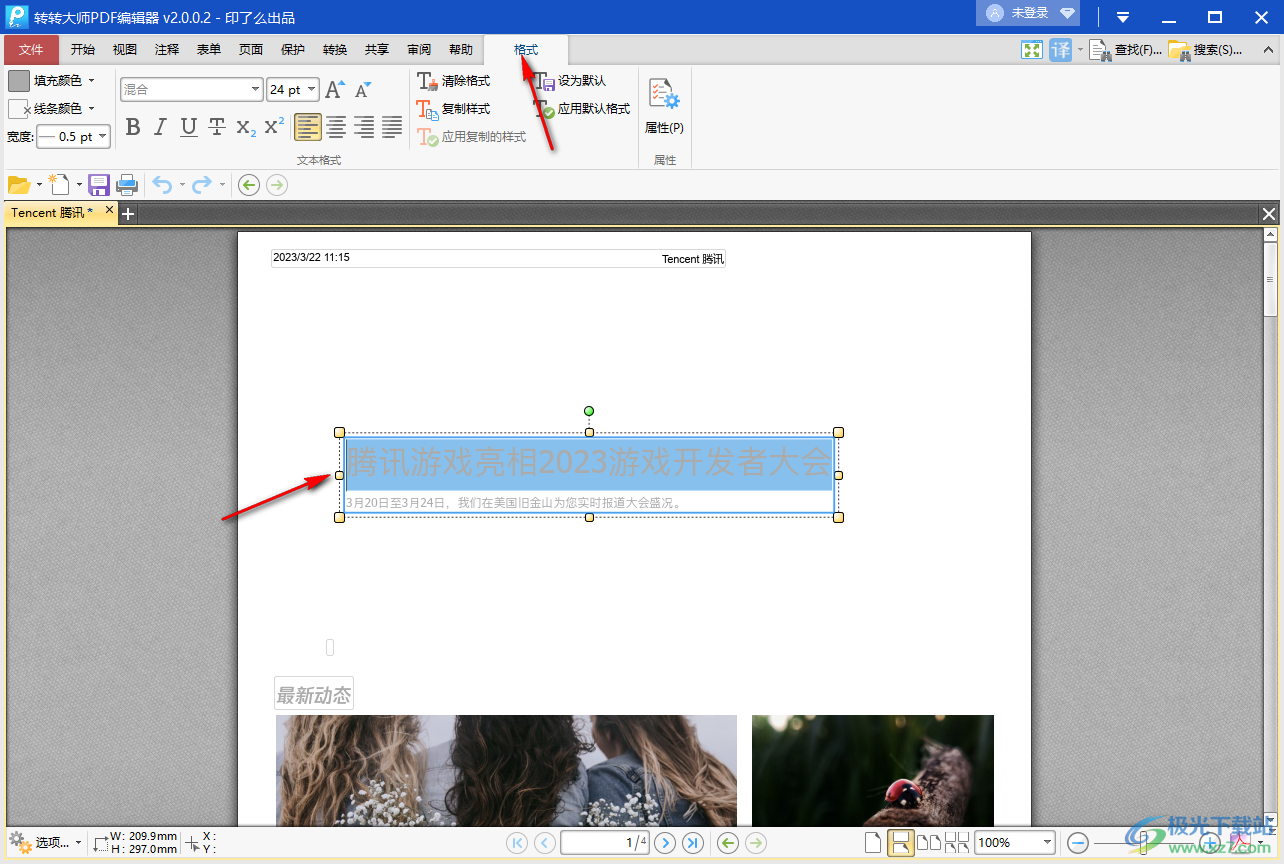1284x864 pixels.
Task: Switch to 视图 ribbon tab
Action: point(125,49)
